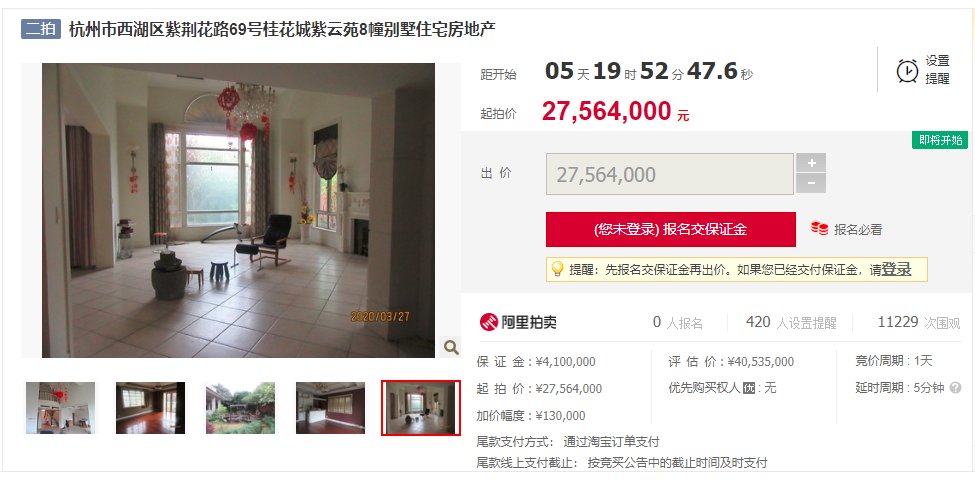975x493 pixels.
Task: Select the first thumbnail with red lantern
Action: pyautogui.click(x=60, y=408)
